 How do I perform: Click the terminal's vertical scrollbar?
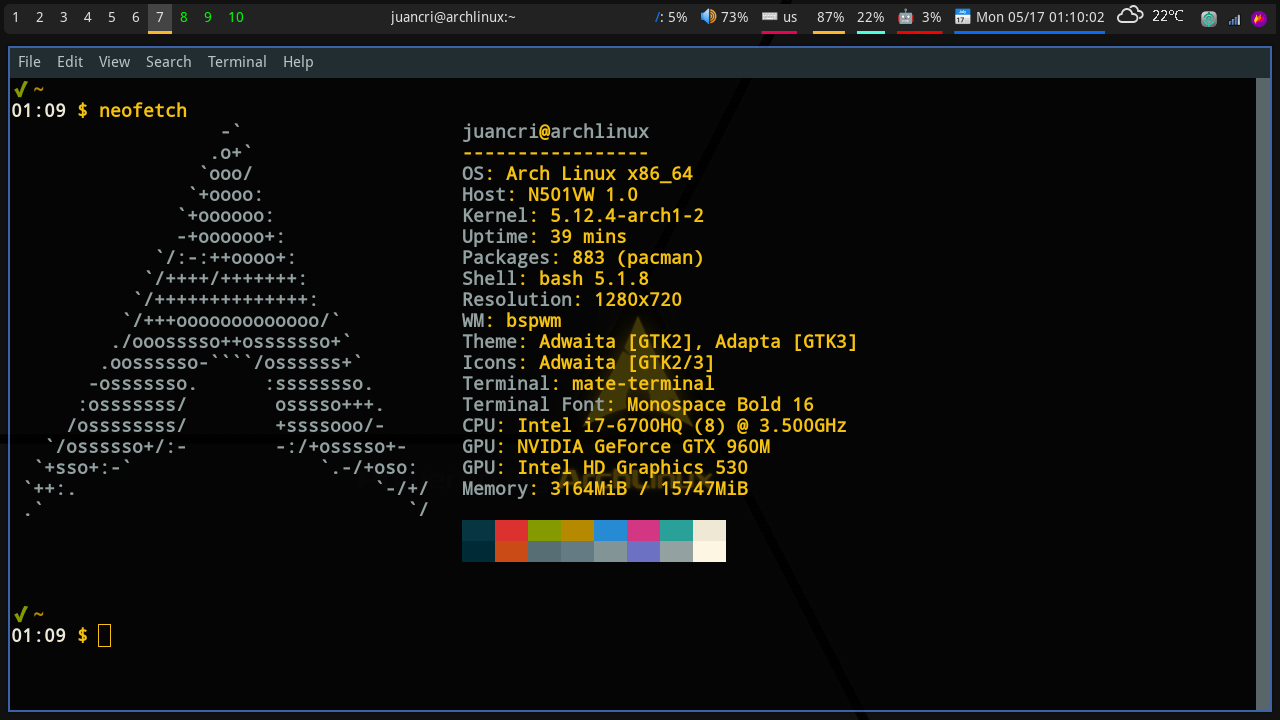click(x=1263, y=394)
